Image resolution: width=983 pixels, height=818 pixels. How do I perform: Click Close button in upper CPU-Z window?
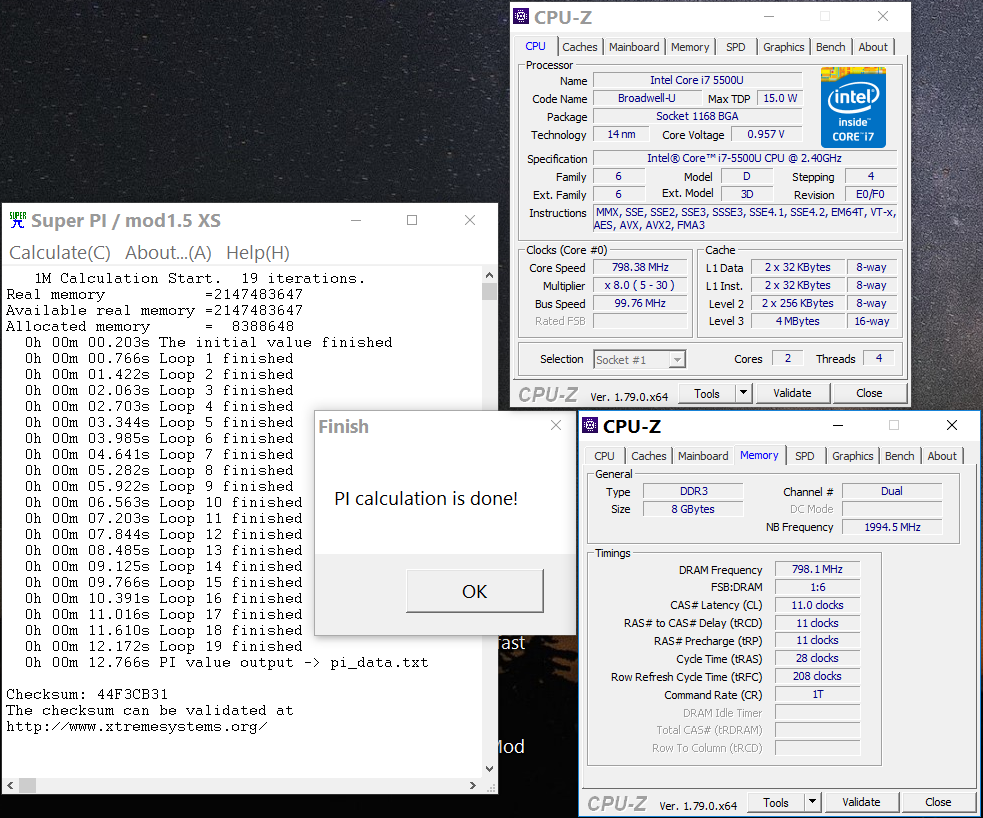point(869,394)
